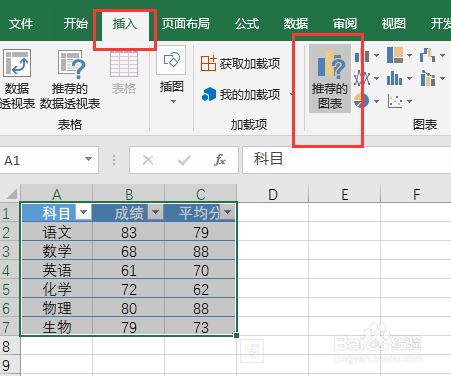This screenshot has height=376, width=451.
Task: Open the 文件 File tab
Action: coord(21,24)
